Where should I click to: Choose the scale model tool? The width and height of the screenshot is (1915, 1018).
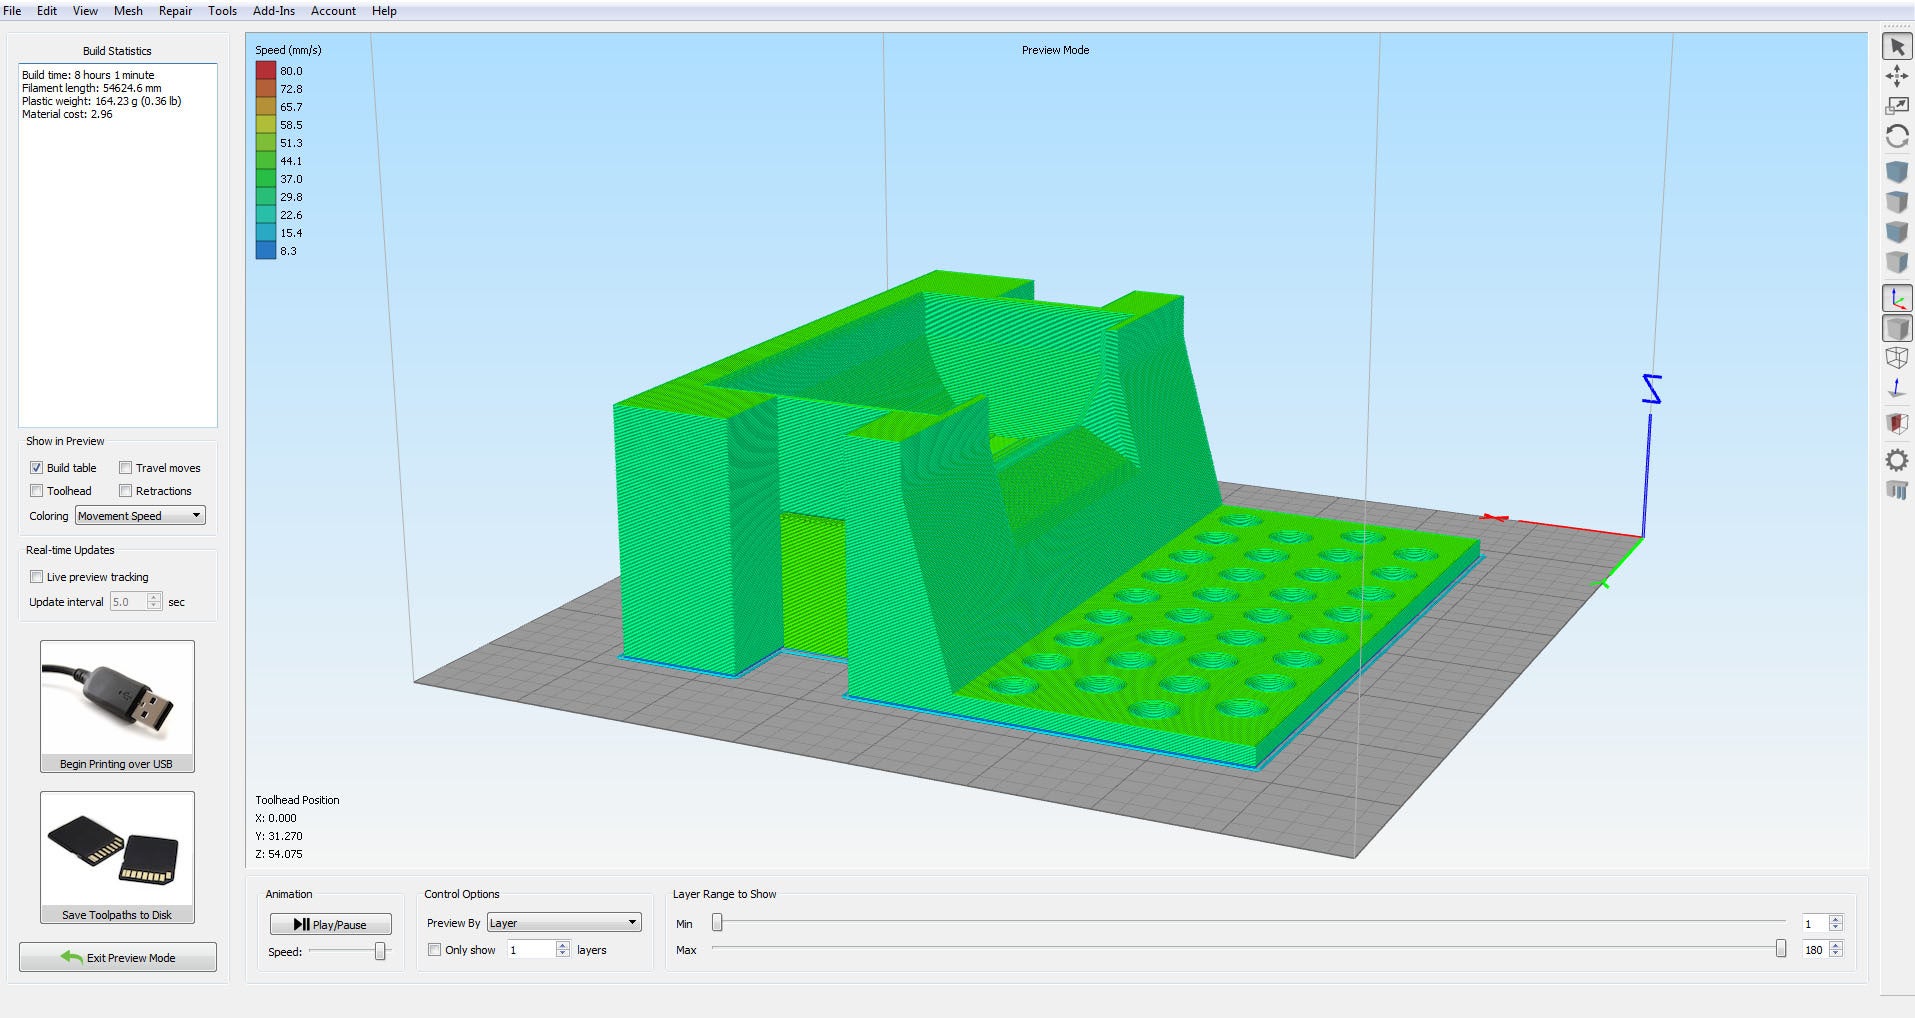point(1896,106)
